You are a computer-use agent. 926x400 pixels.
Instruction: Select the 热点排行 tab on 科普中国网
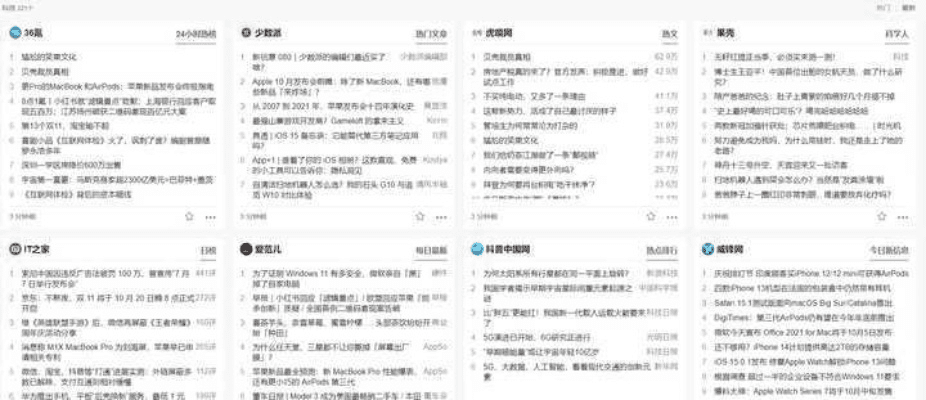662,251
